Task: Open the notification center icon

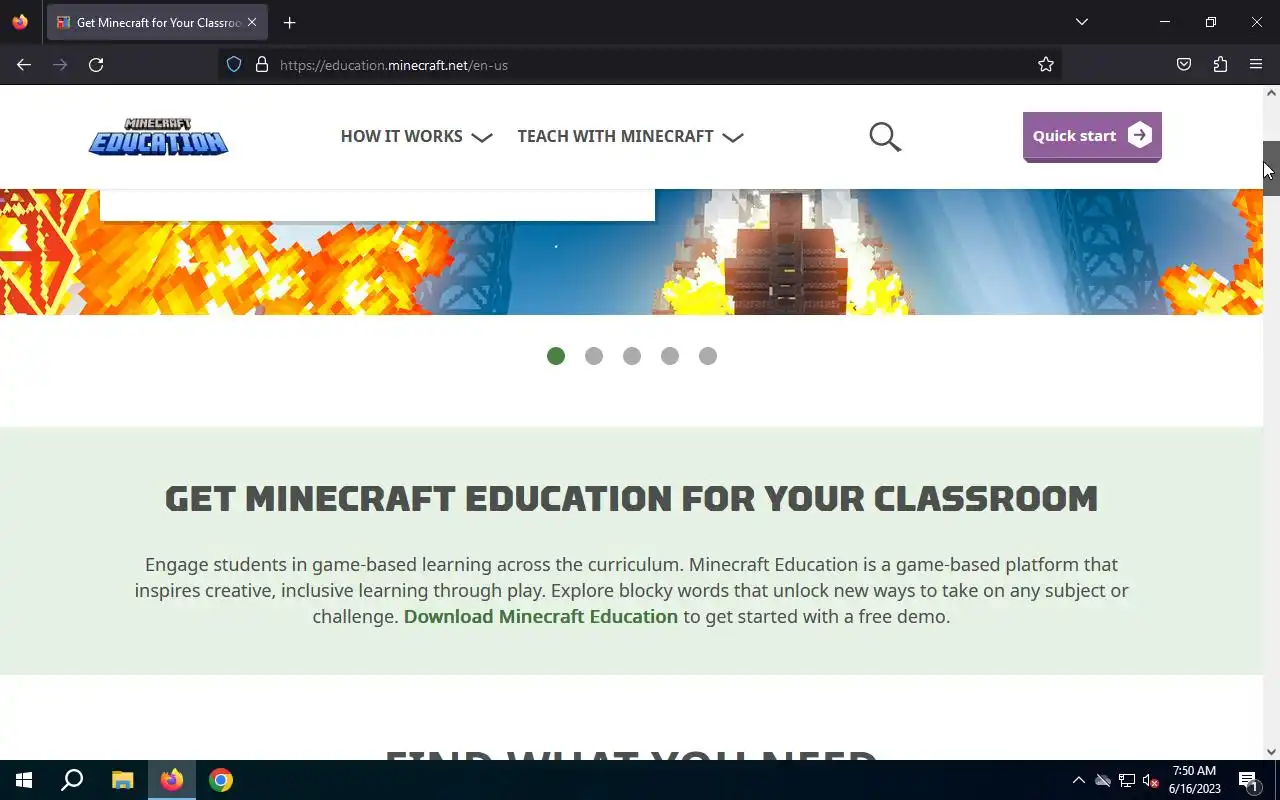Action: [1248, 780]
